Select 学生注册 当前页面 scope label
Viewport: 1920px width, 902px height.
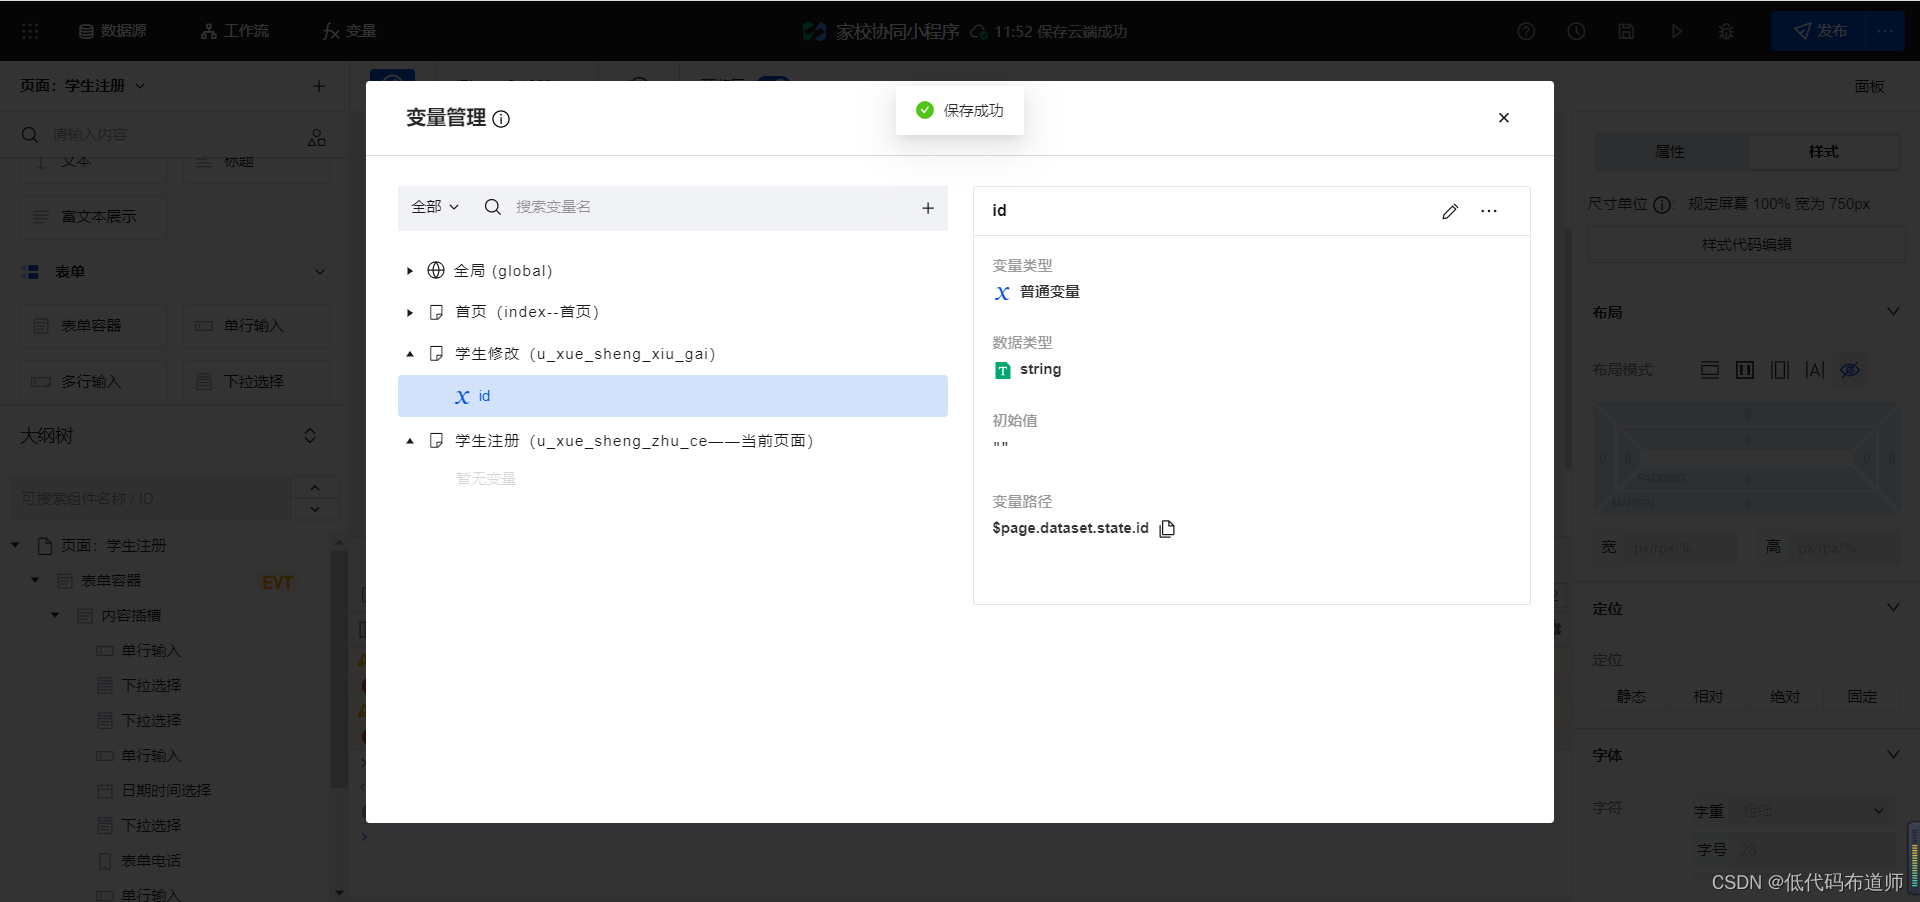click(x=634, y=441)
